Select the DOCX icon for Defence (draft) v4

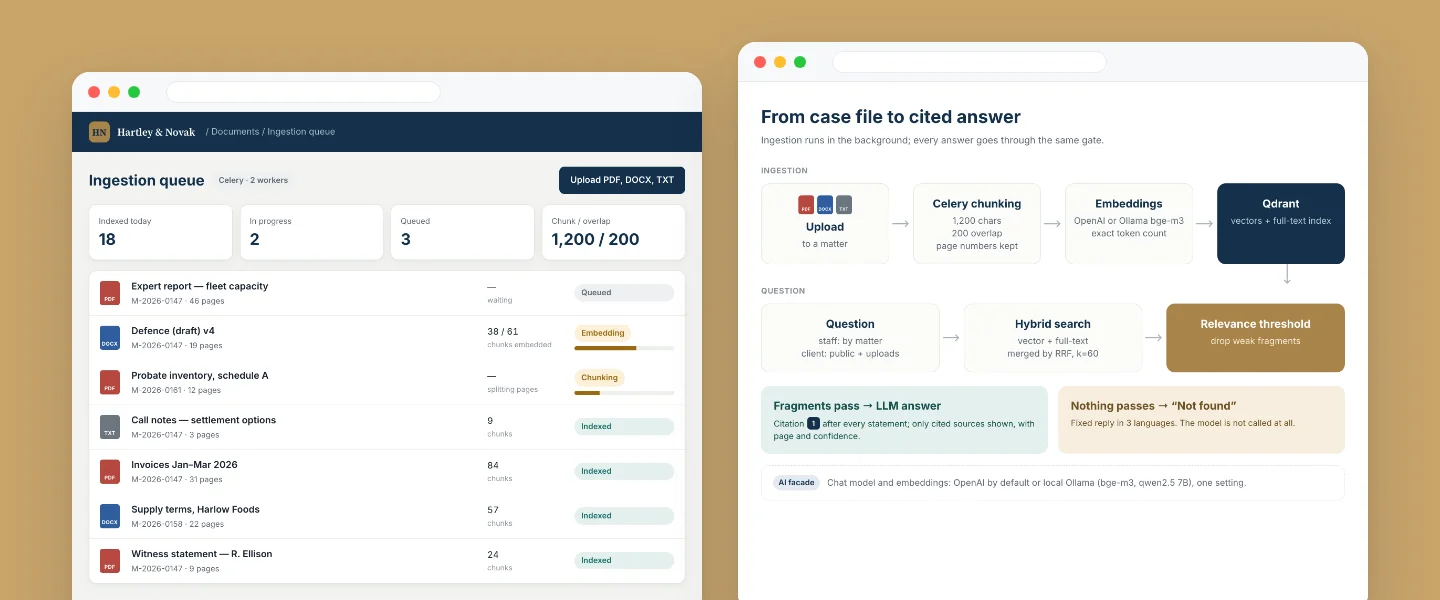110,337
